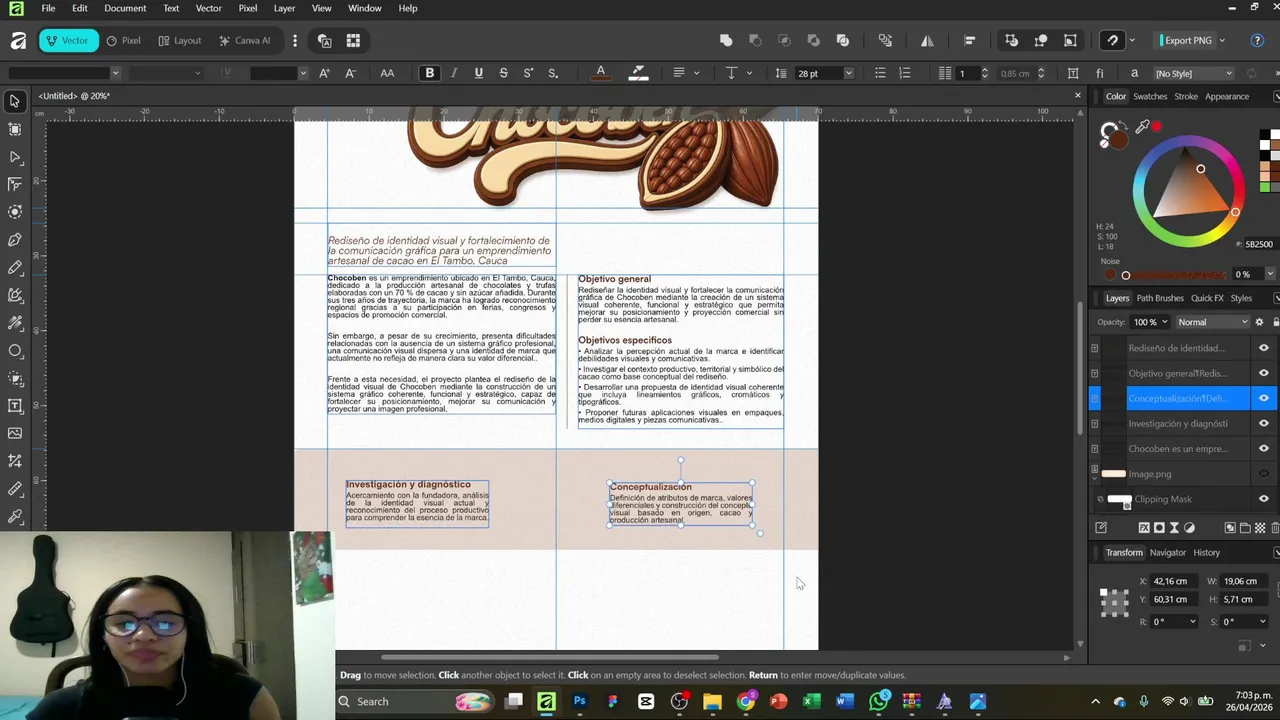Open the S shear dropdown in Transform
This screenshot has width=1280, height=720.
coord(1262,622)
